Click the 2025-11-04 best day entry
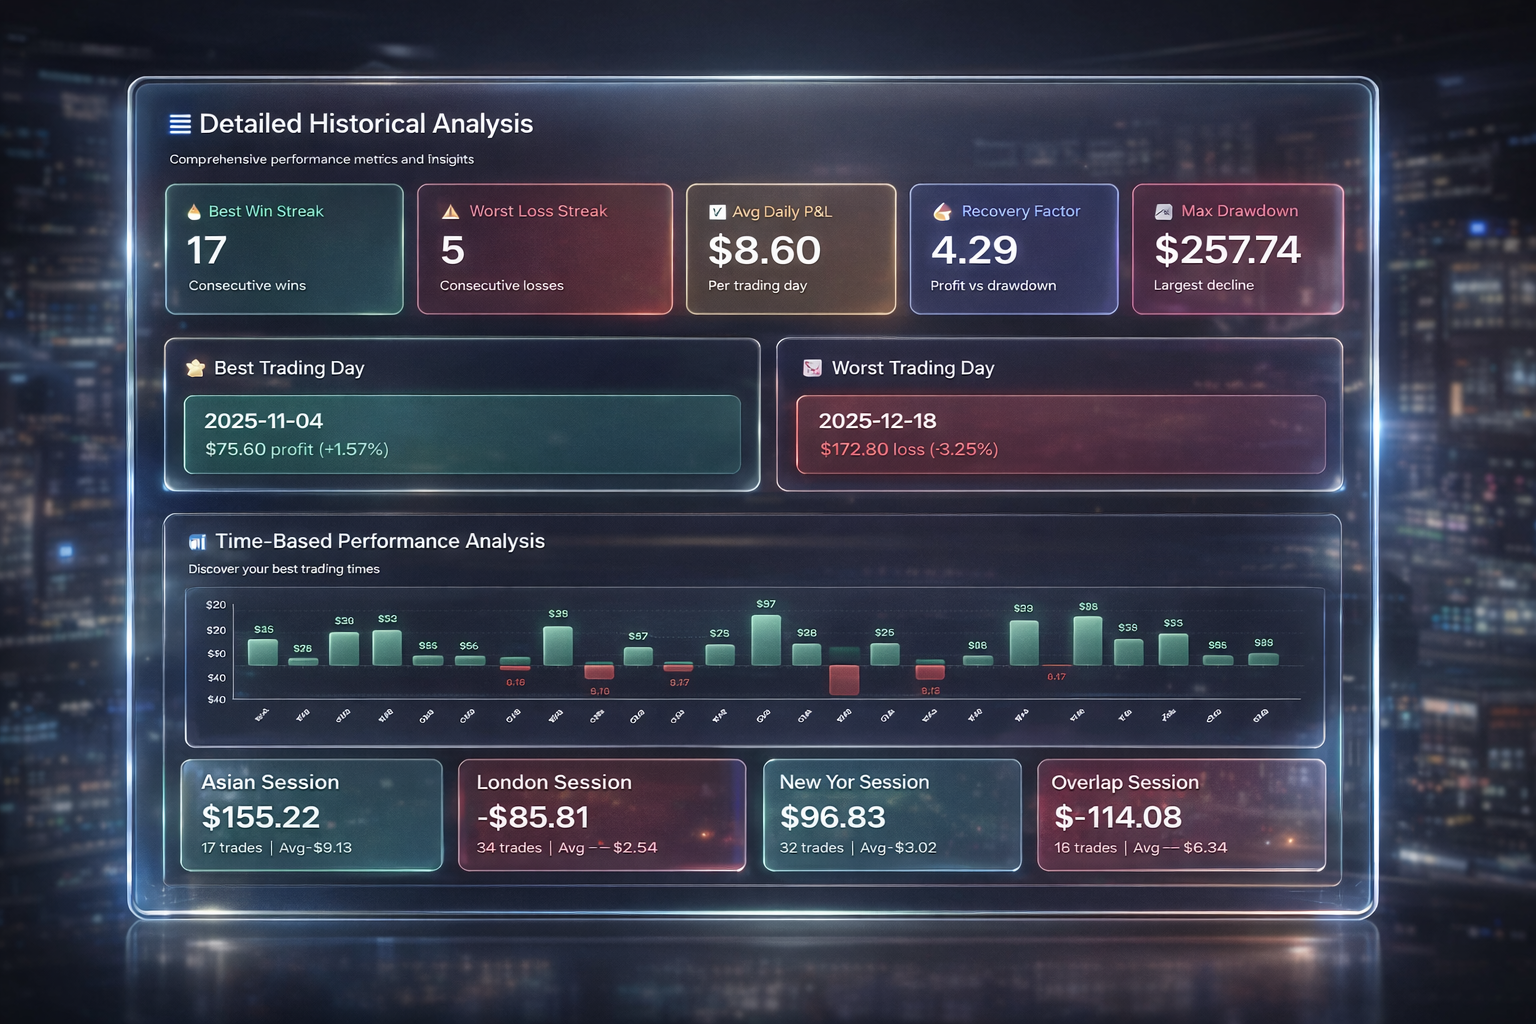Viewport: 1536px width, 1024px height. (263, 421)
